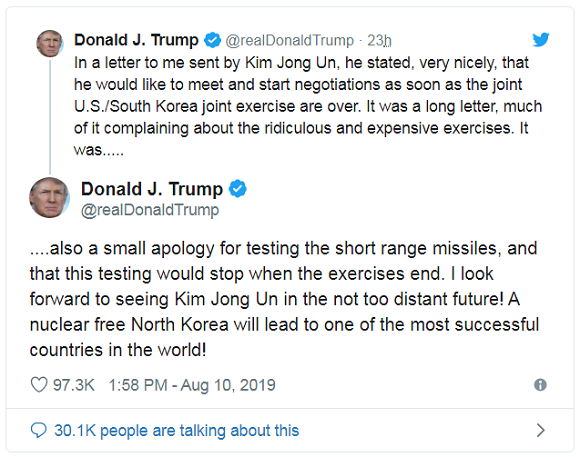The width and height of the screenshot is (580, 457).
Task: Click verified badge in the quoted tweet
Action: pos(213,40)
